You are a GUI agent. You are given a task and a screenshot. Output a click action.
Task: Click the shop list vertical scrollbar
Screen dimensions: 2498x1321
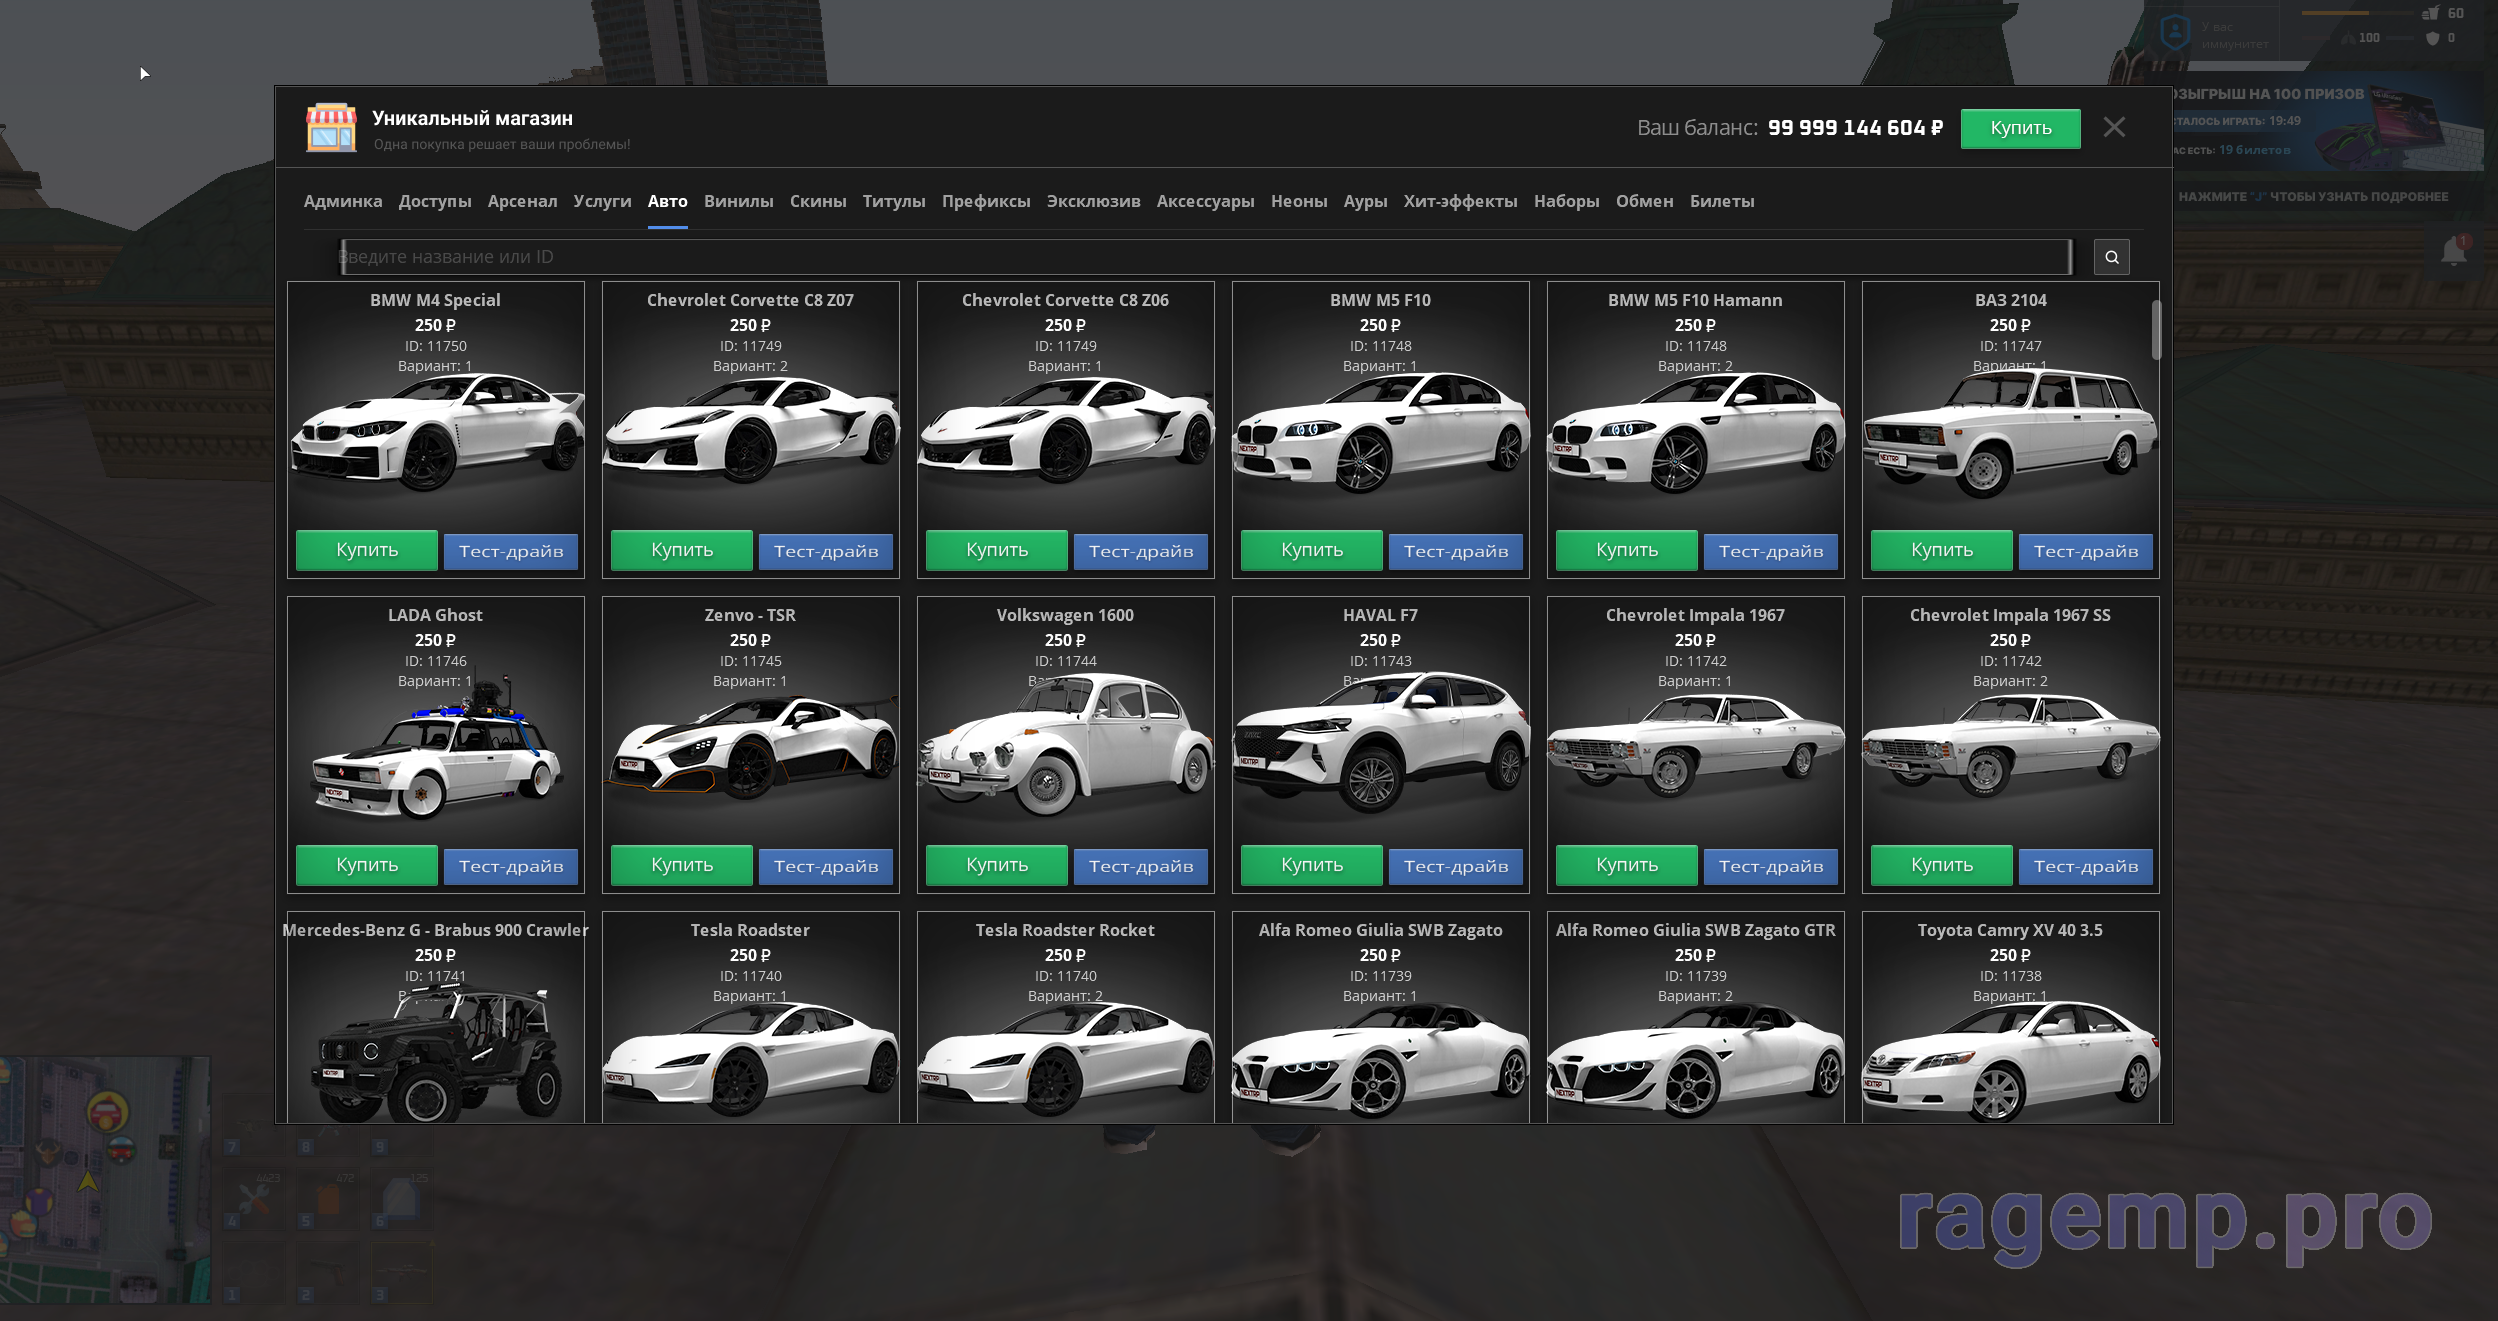click(x=2156, y=329)
